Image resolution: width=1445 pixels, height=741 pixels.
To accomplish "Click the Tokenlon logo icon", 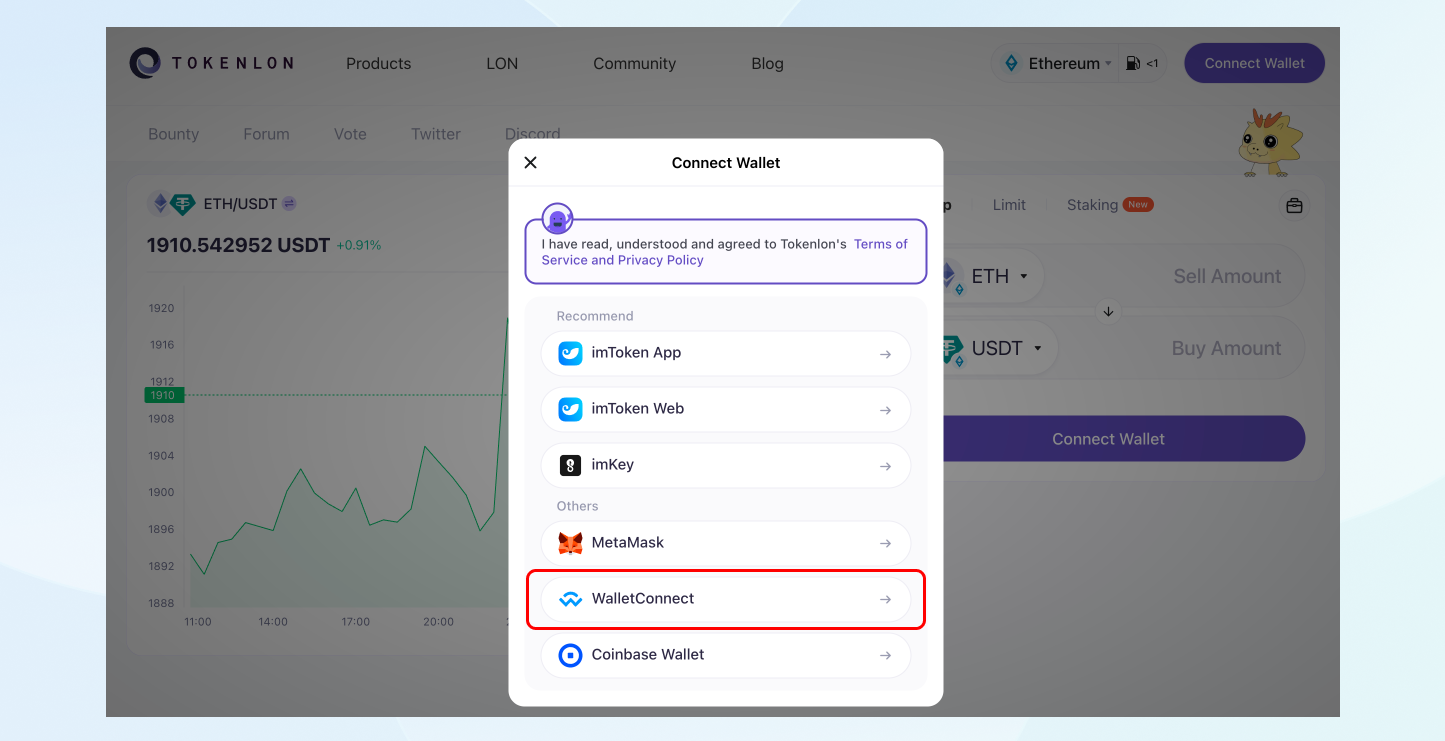I will pos(145,63).
